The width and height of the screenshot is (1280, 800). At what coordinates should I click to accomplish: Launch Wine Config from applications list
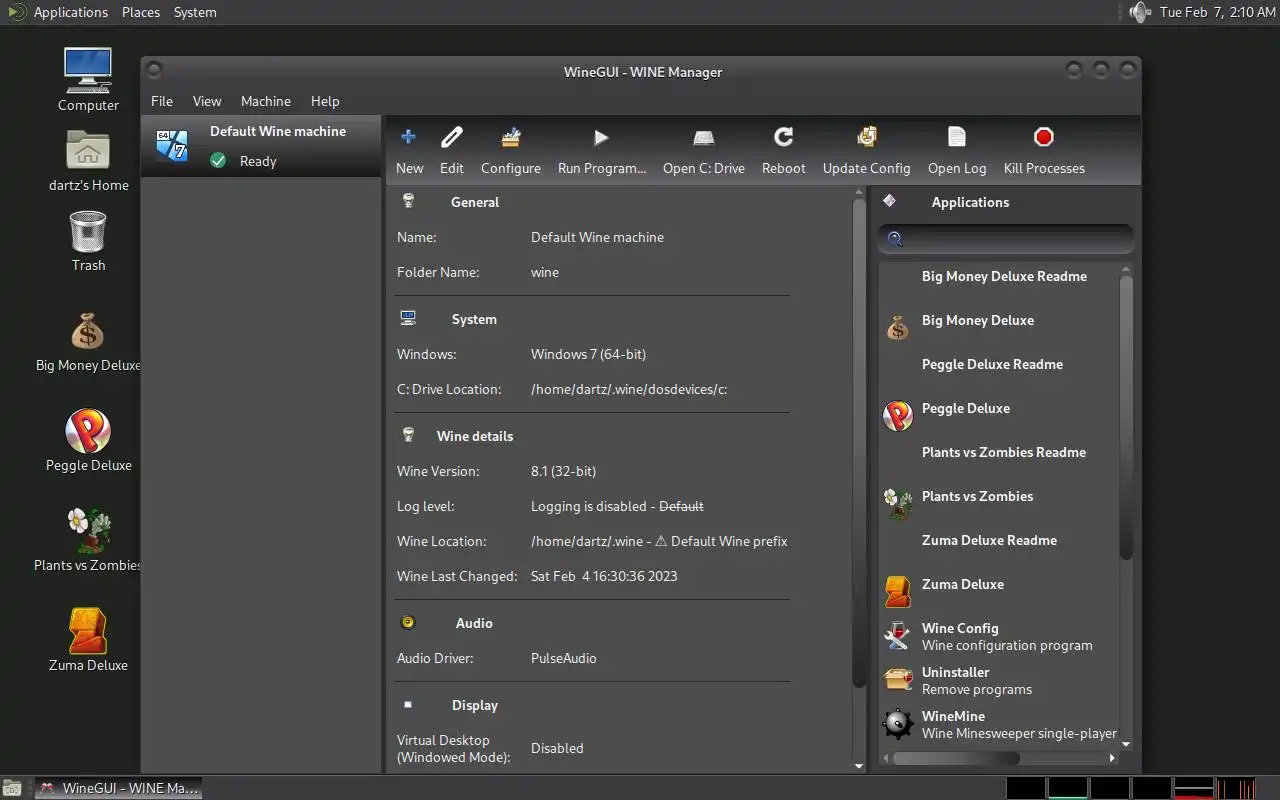[1000, 636]
